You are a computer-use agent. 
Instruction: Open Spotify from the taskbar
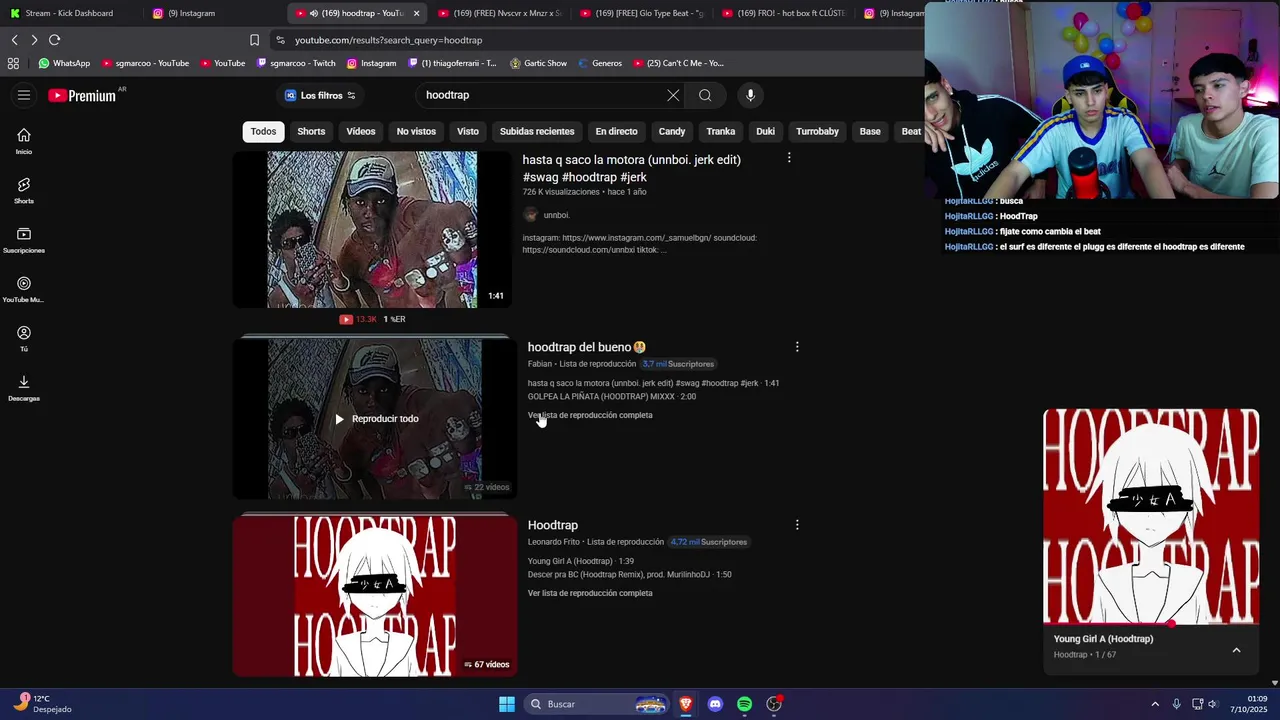[x=744, y=704]
